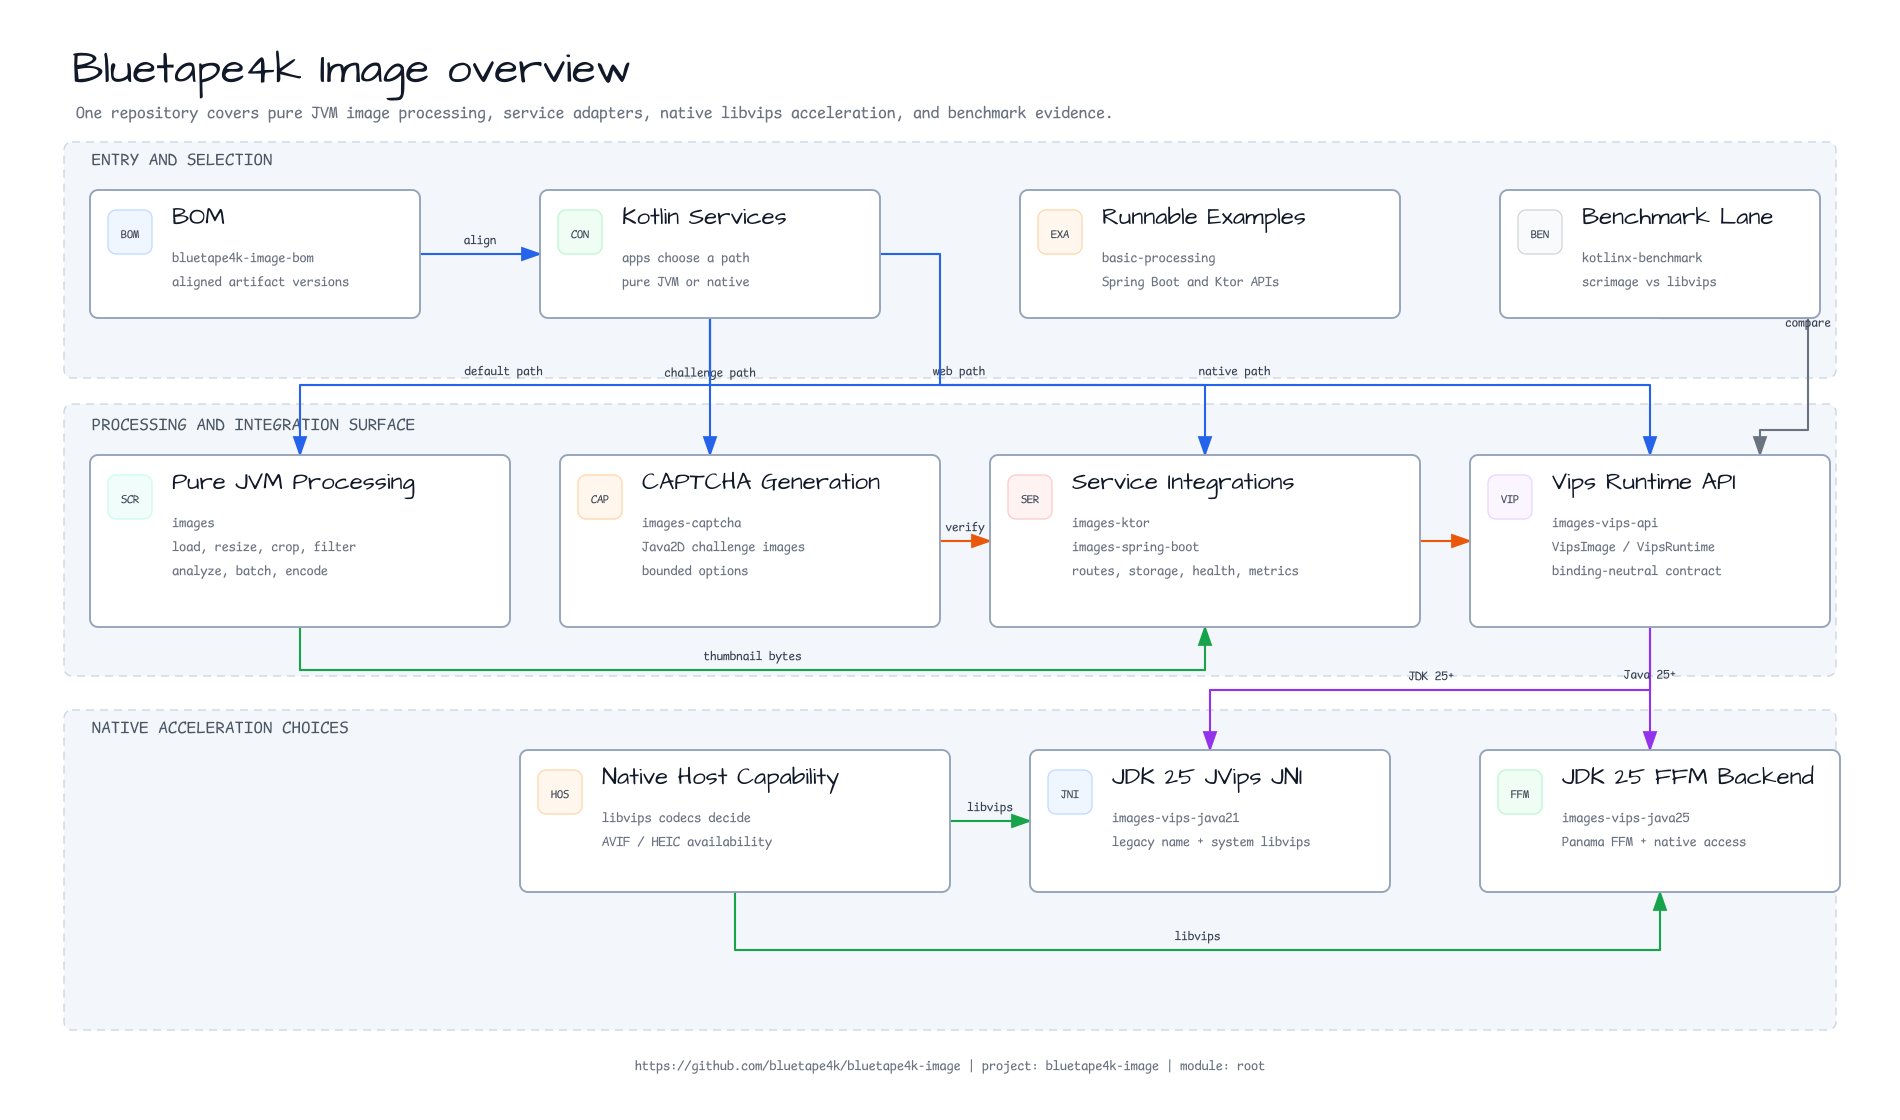Click 'AVIF / HEIC availability' text
Screen dimensions: 1900x1120
click(x=686, y=842)
